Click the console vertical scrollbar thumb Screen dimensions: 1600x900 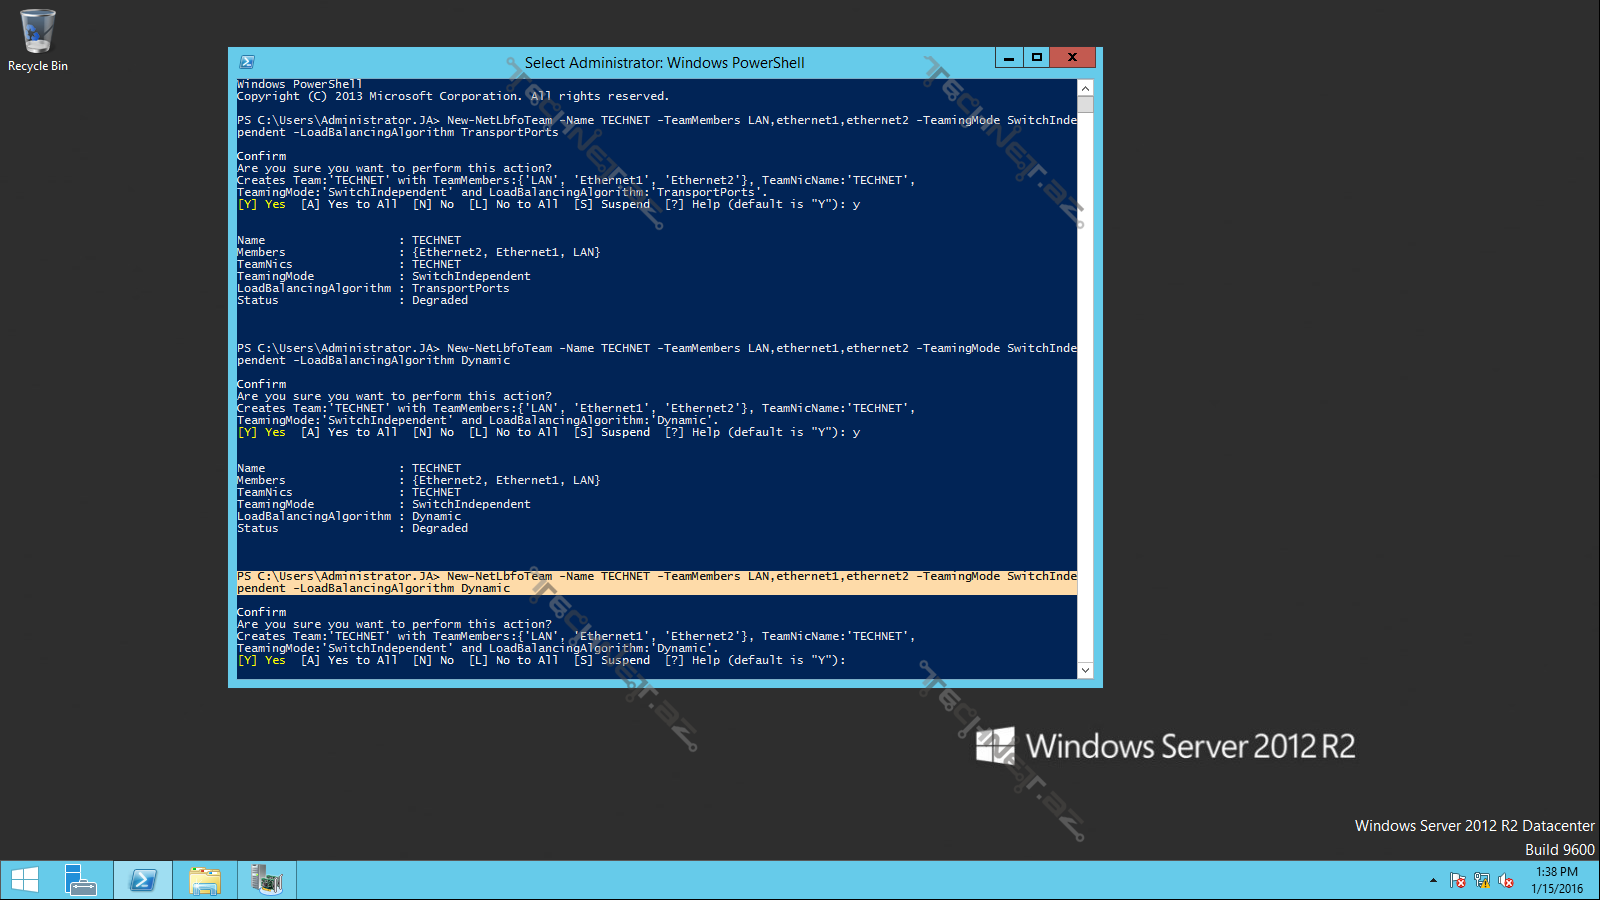click(1085, 105)
